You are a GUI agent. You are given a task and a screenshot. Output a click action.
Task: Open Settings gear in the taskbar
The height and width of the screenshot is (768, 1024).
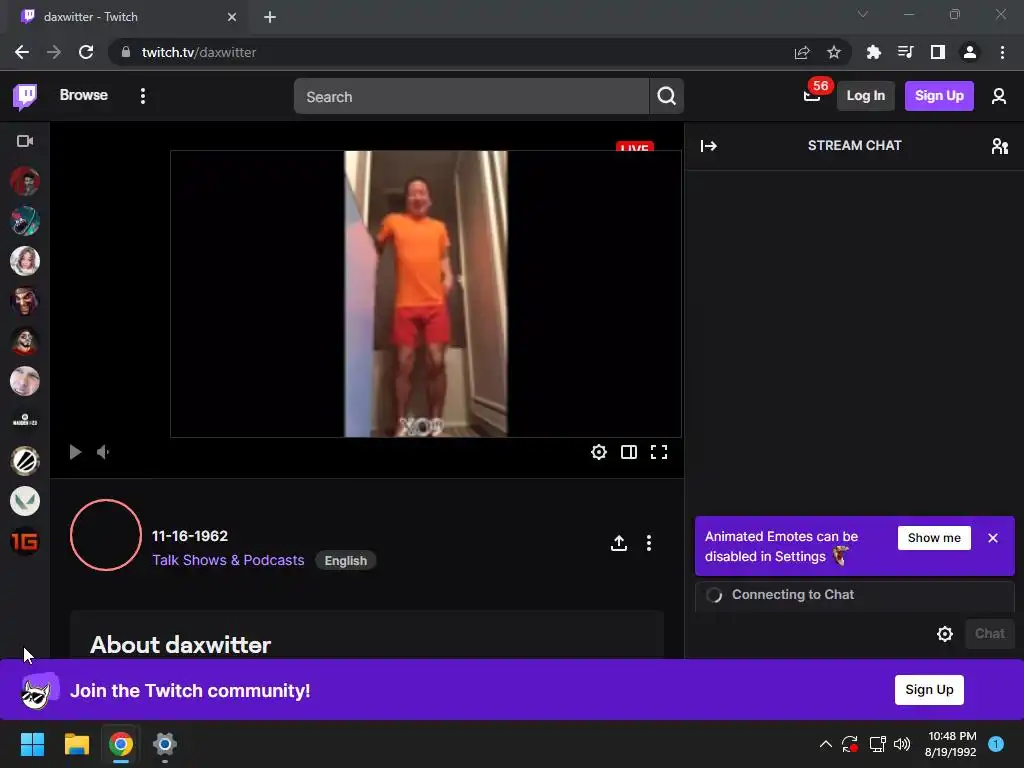click(165, 744)
